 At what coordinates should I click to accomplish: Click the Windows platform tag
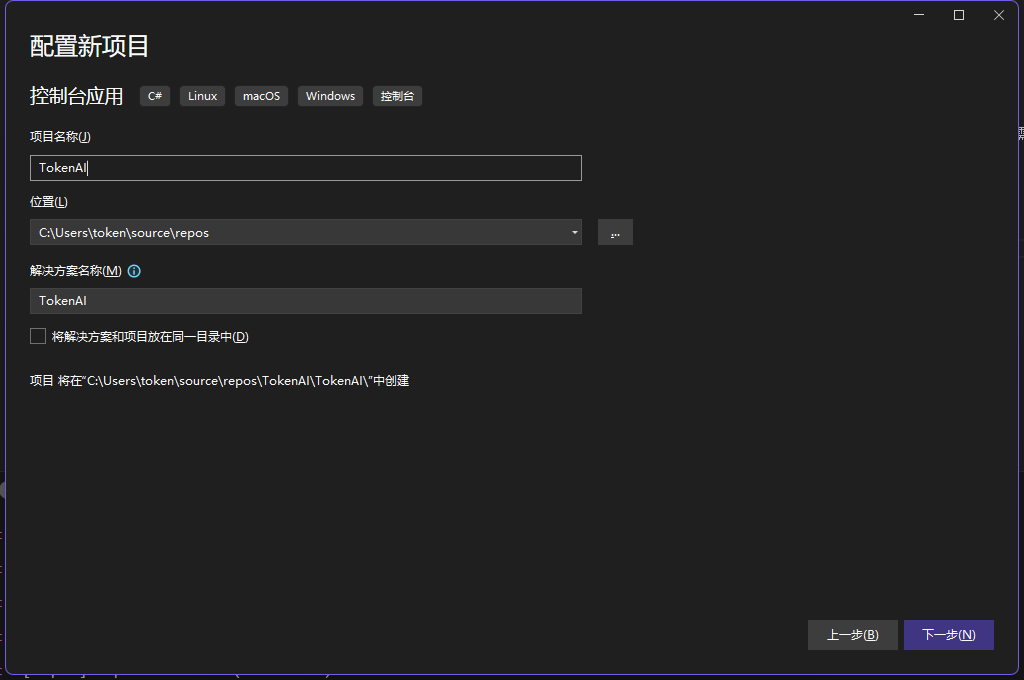click(x=330, y=96)
